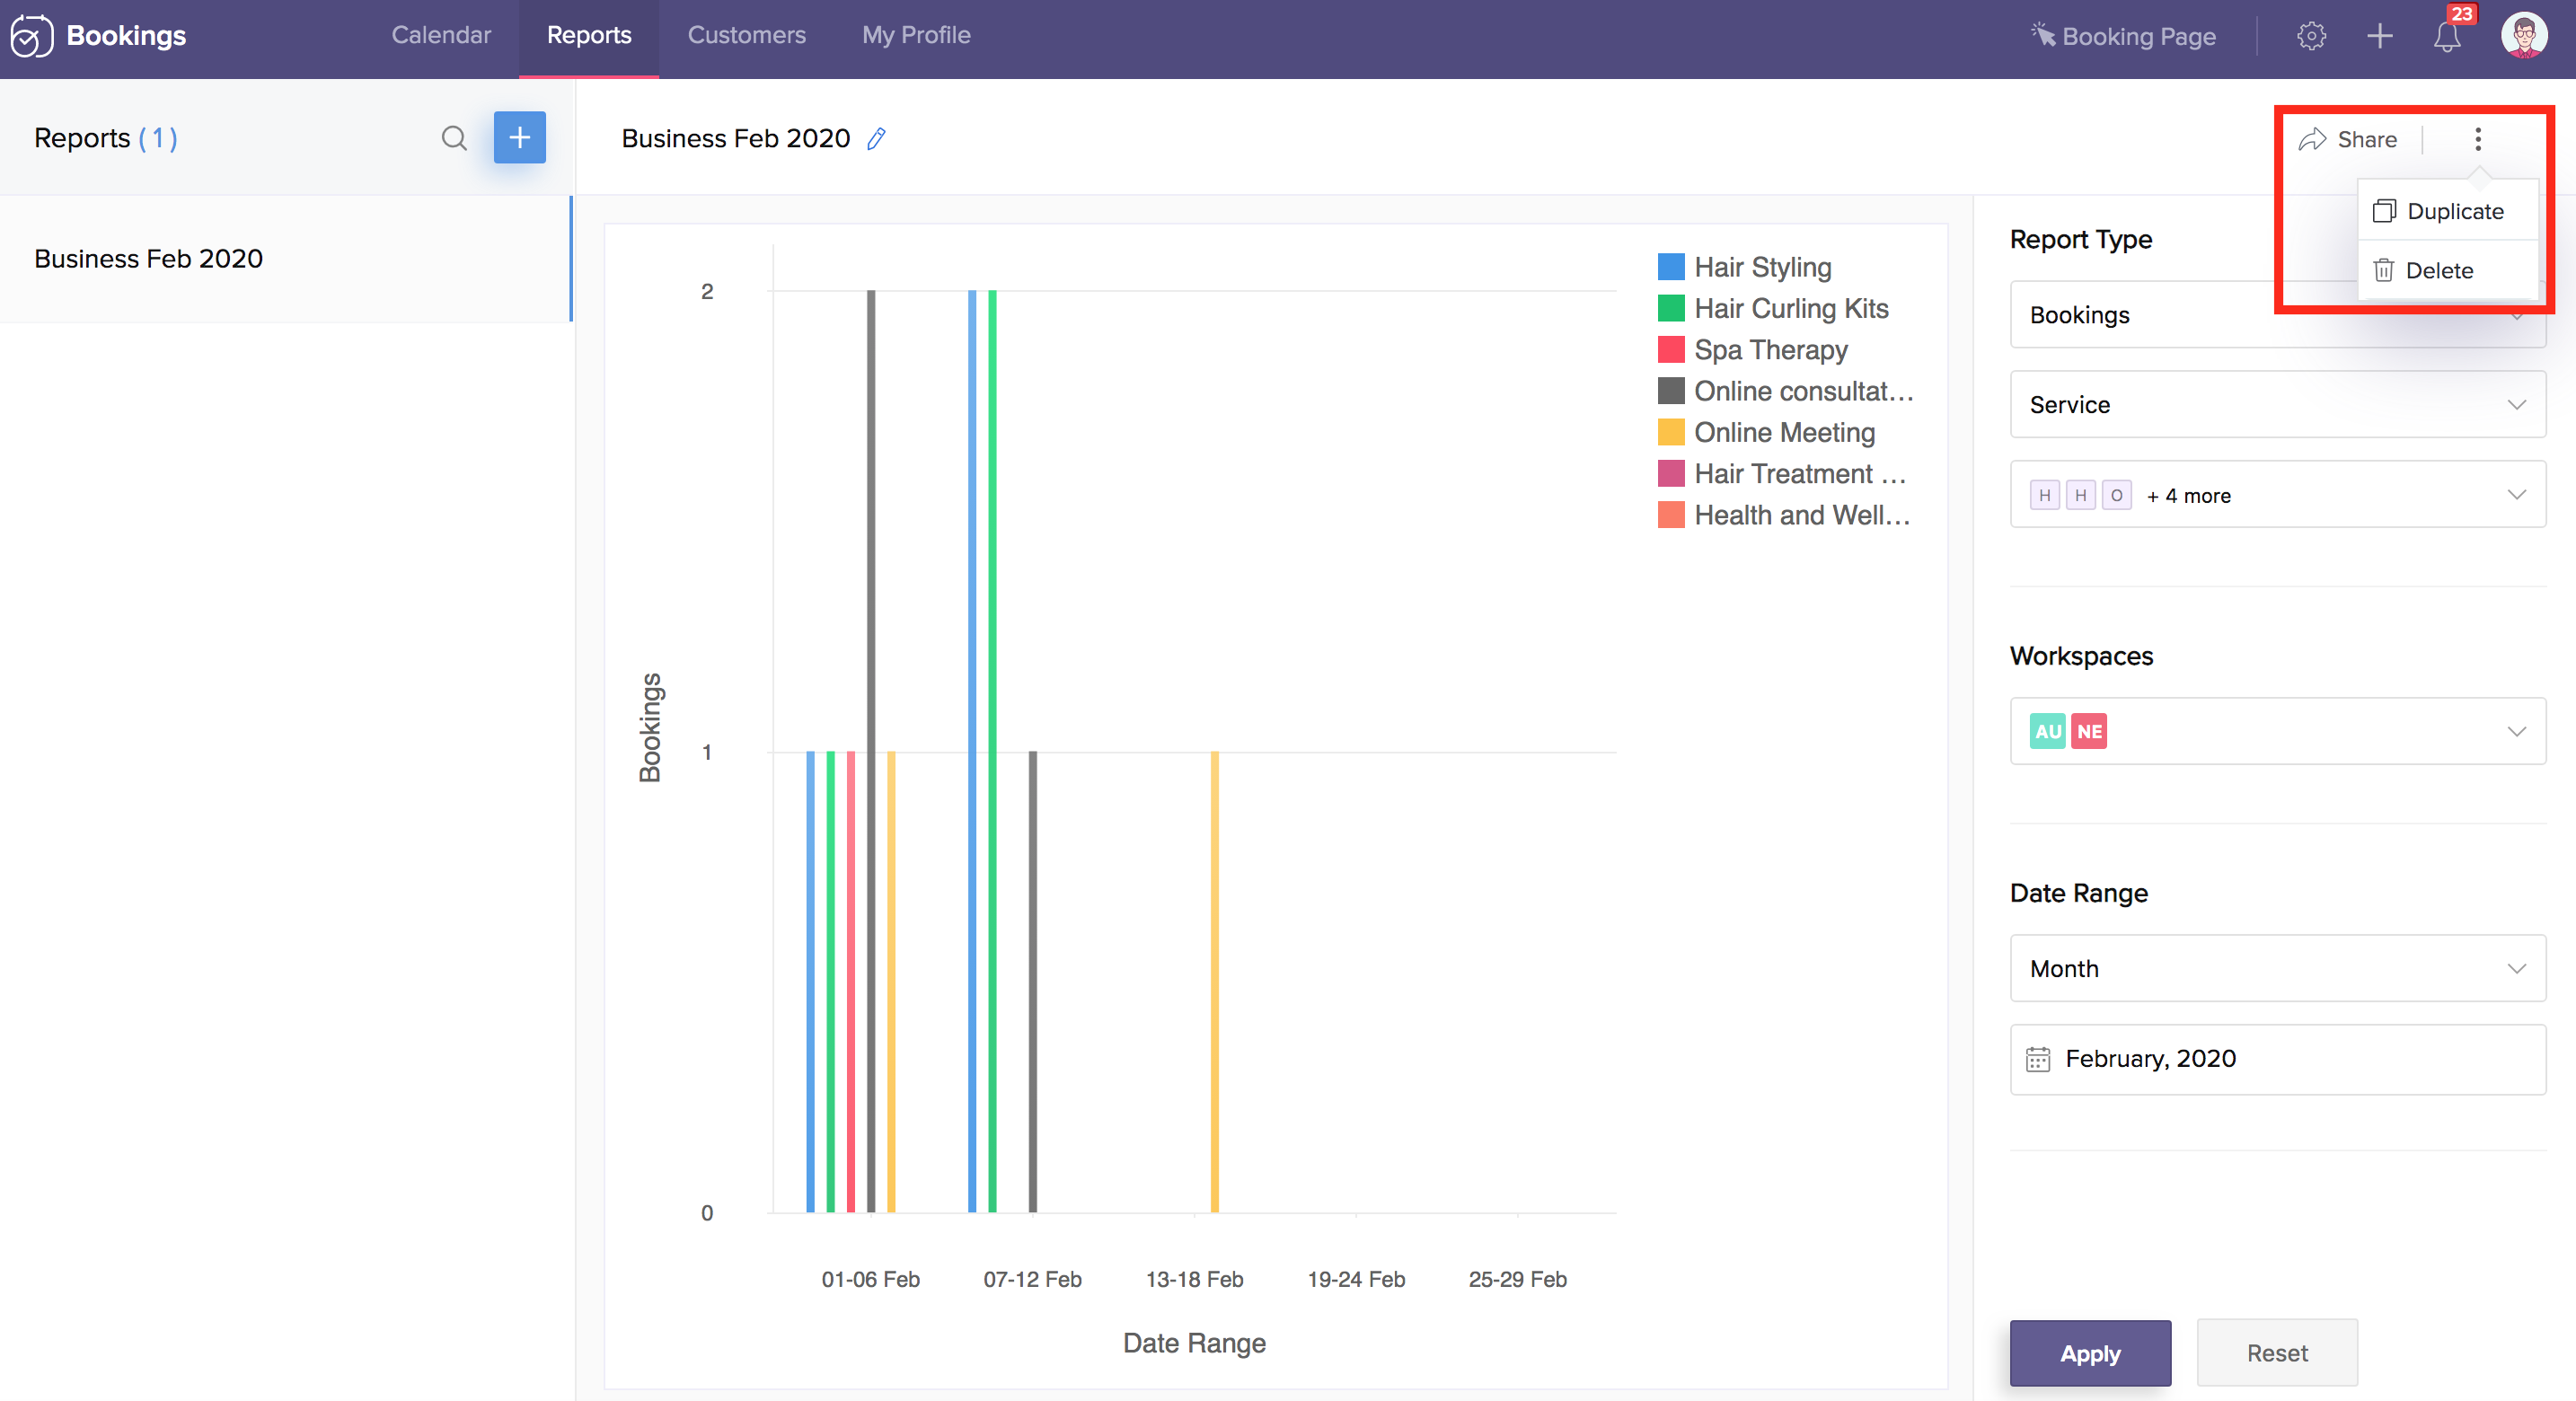Switch to the Customers tab
The height and width of the screenshot is (1401, 2576).
[746, 35]
